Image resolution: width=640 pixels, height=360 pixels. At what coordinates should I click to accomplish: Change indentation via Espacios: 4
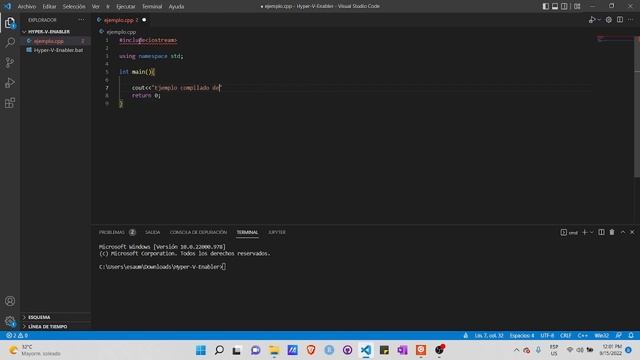click(522, 336)
